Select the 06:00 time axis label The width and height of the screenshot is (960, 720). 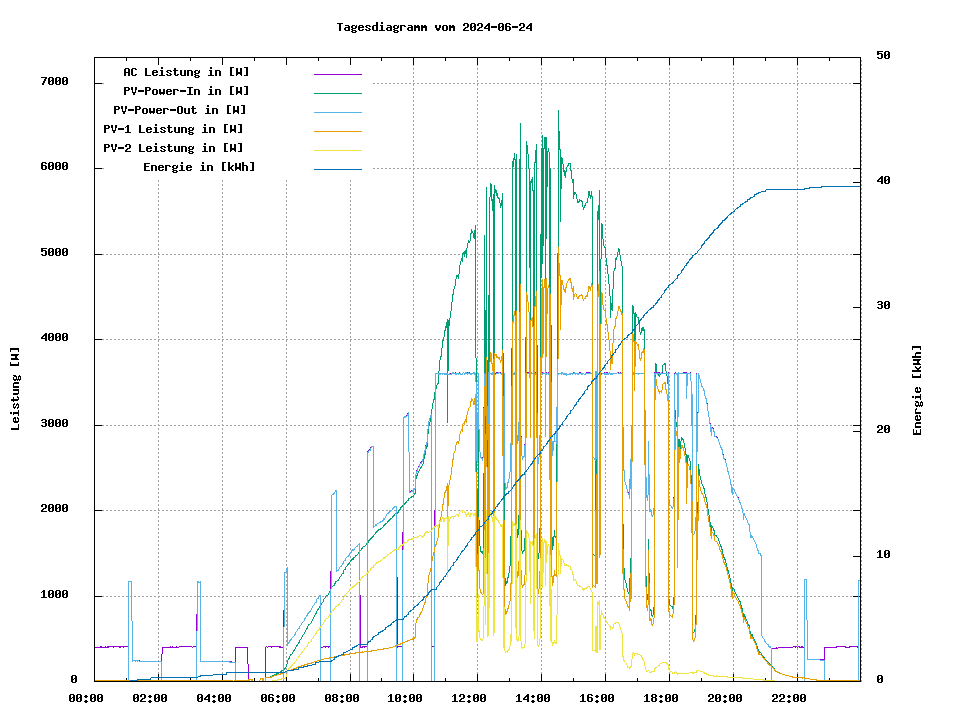(x=278, y=698)
